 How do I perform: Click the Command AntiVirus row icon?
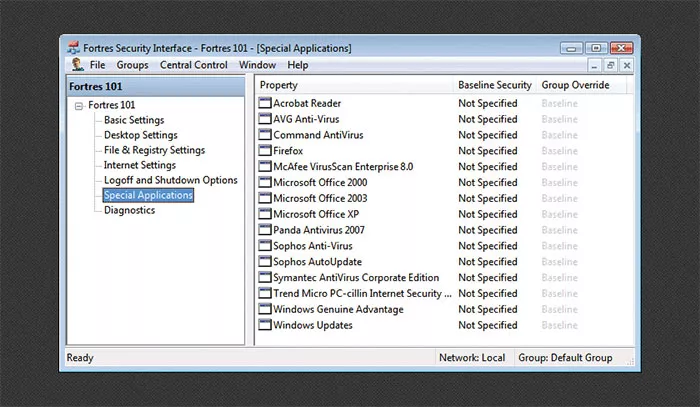click(265, 135)
